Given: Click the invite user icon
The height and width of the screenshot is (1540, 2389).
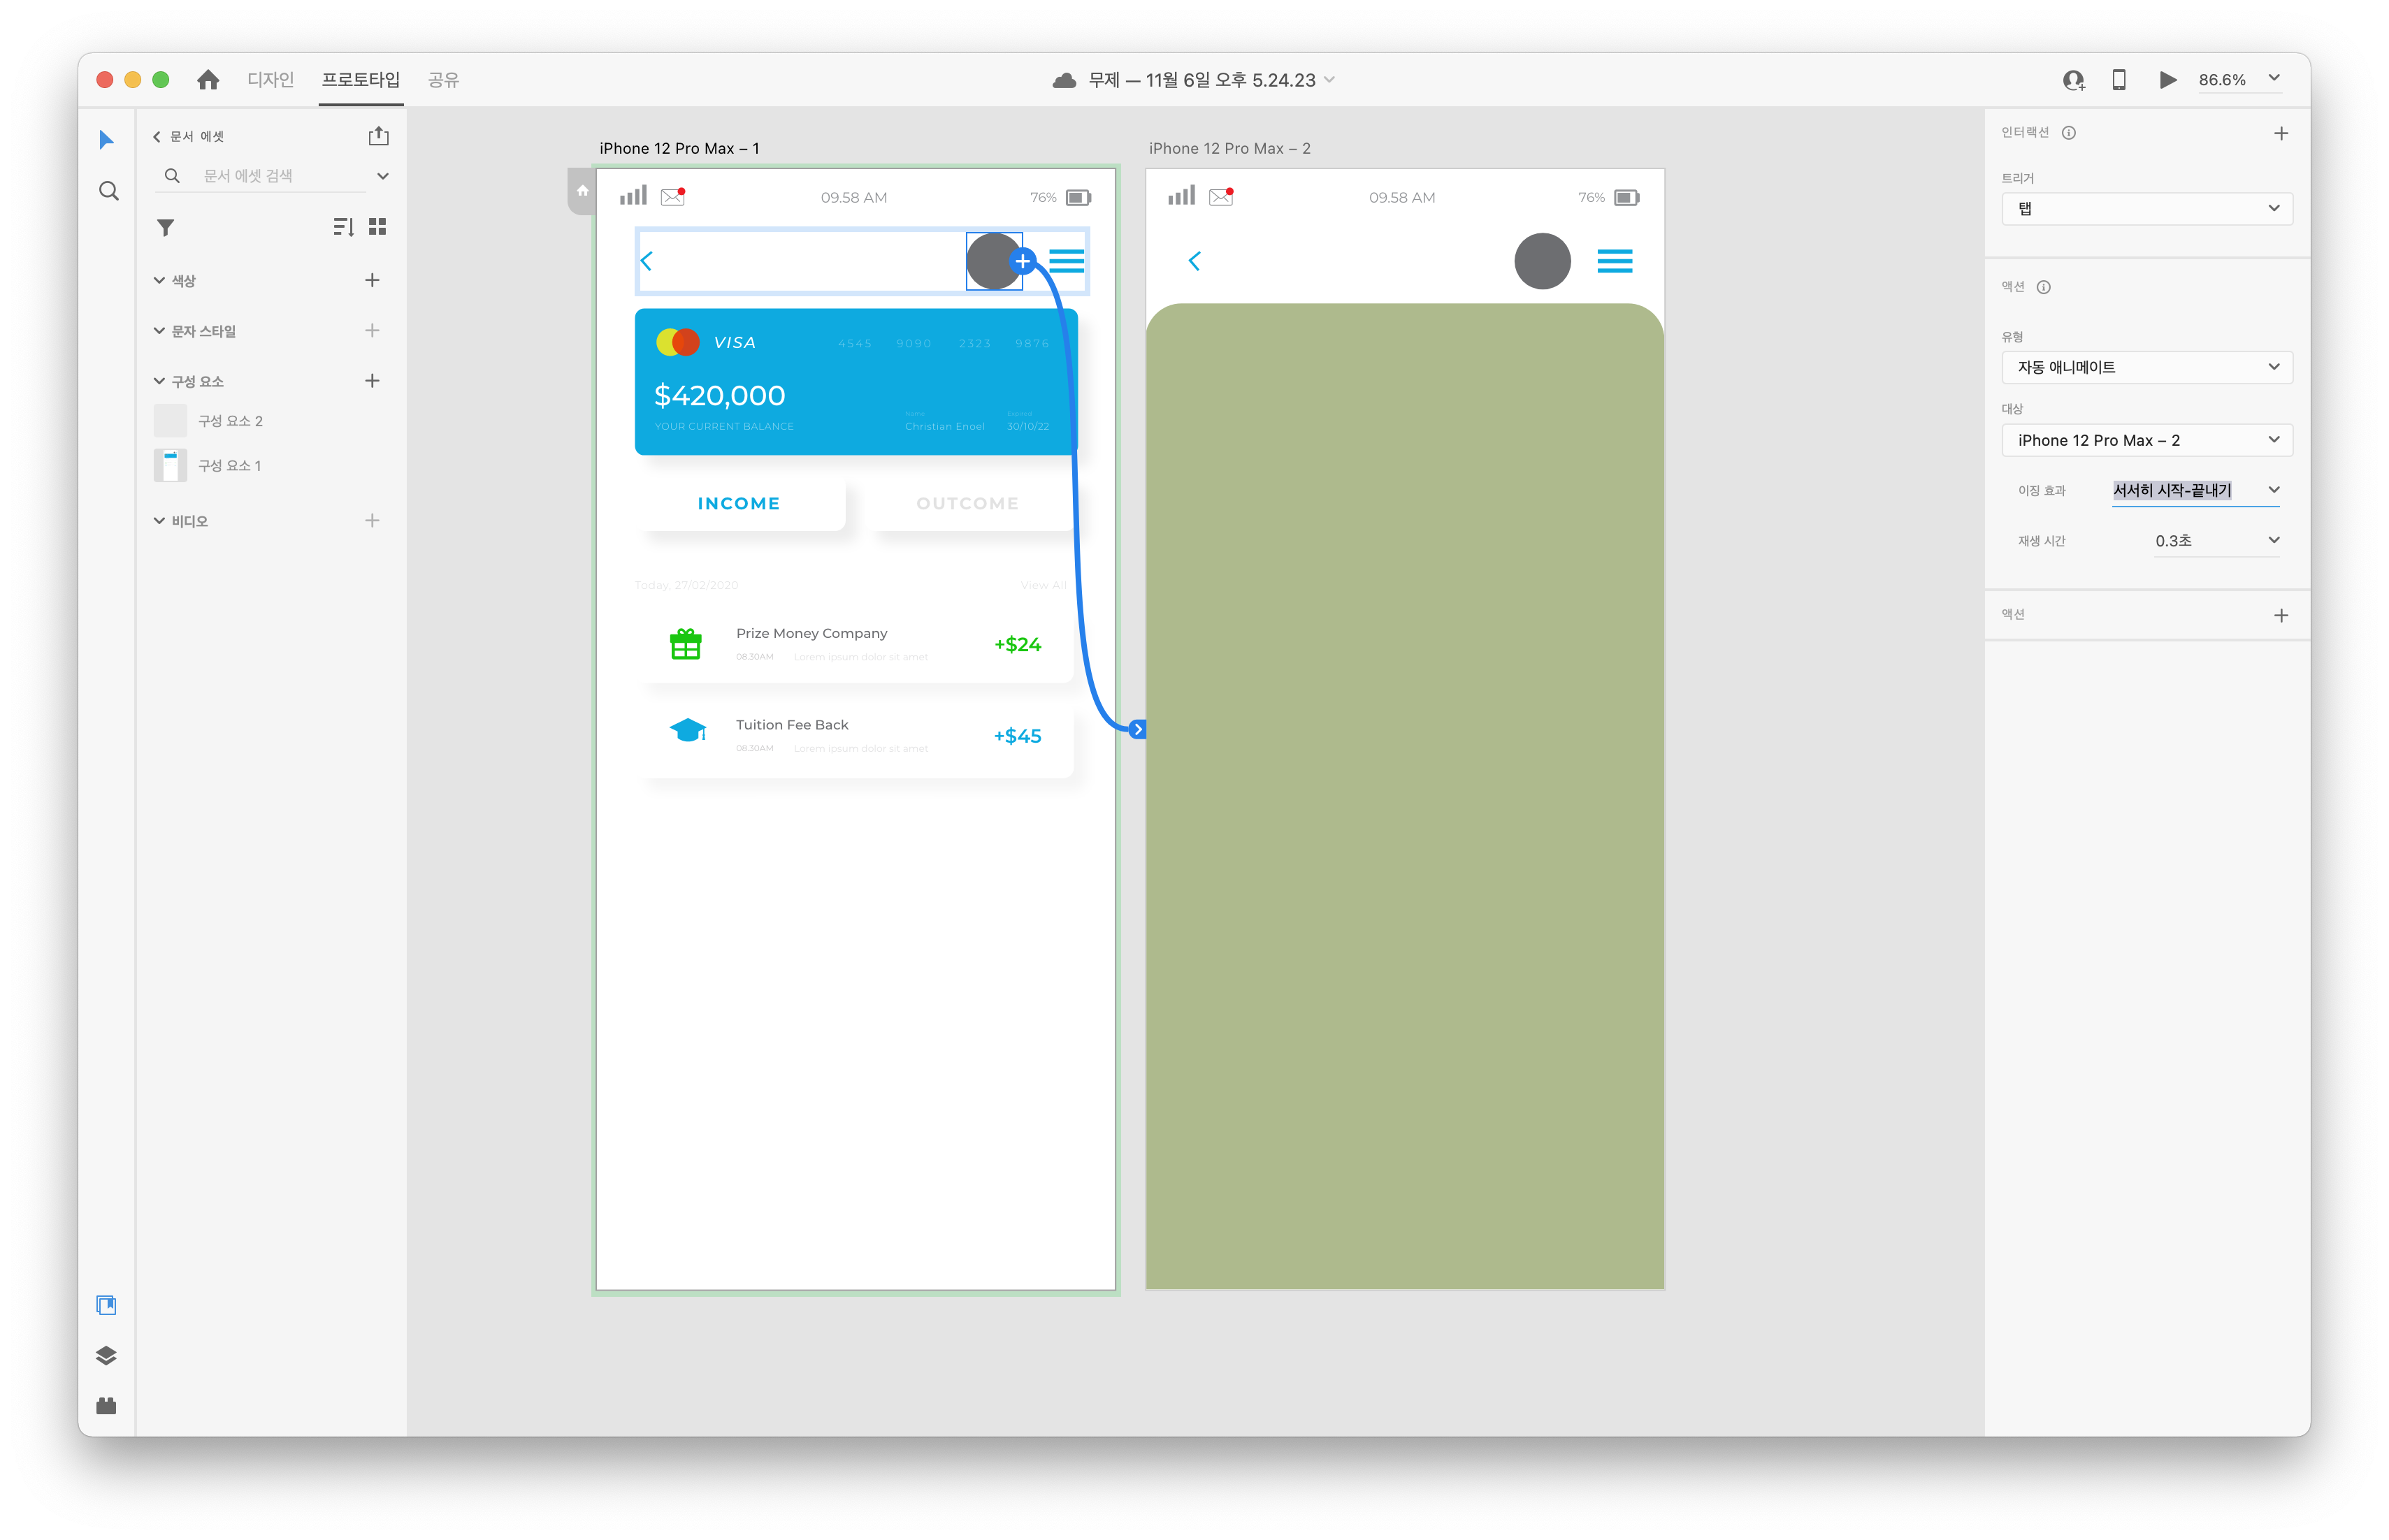Looking at the screenshot, I should click(2073, 80).
